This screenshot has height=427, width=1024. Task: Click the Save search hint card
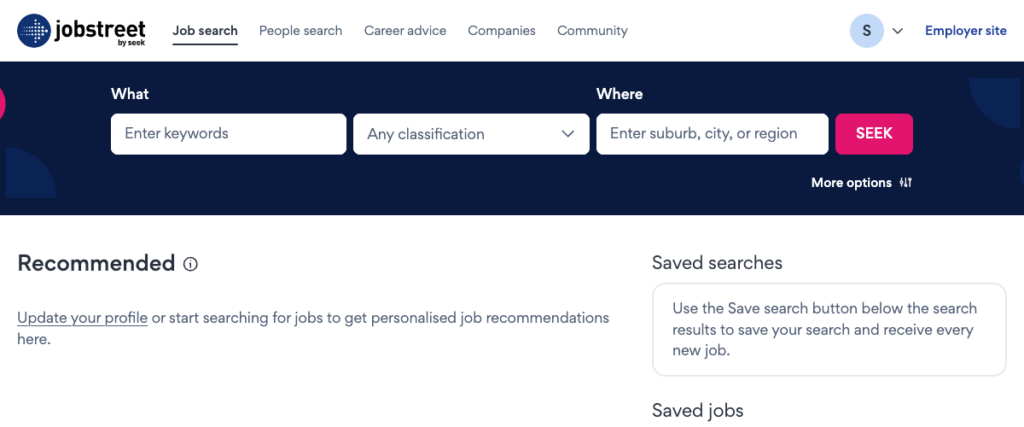pyautogui.click(x=828, y=330)
